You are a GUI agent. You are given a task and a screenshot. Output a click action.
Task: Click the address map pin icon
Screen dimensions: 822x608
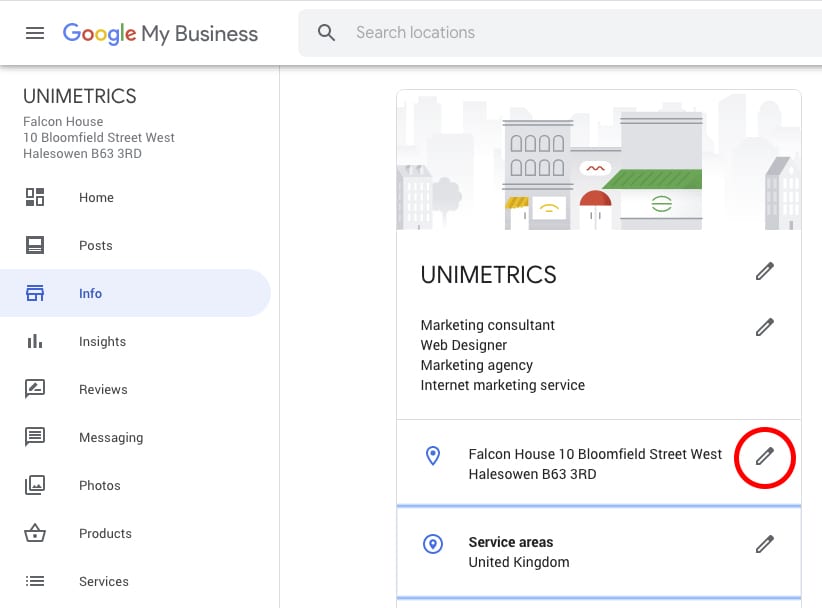(x=433, y=455)
